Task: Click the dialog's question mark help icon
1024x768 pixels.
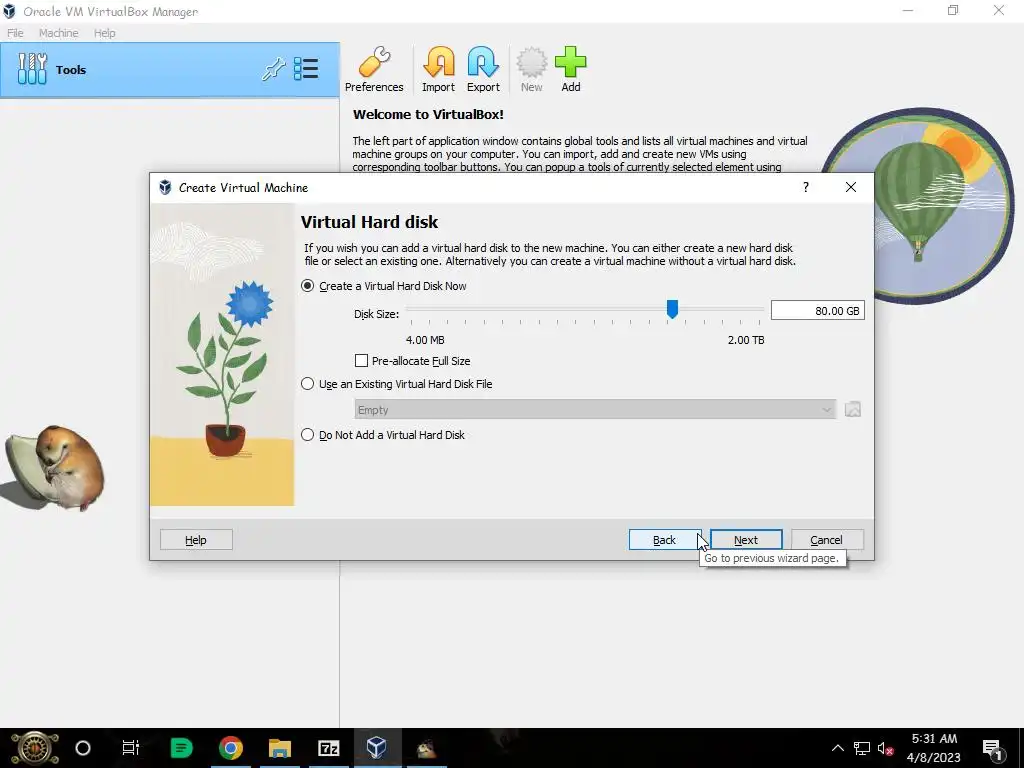Action: click(x=805, y=187)
